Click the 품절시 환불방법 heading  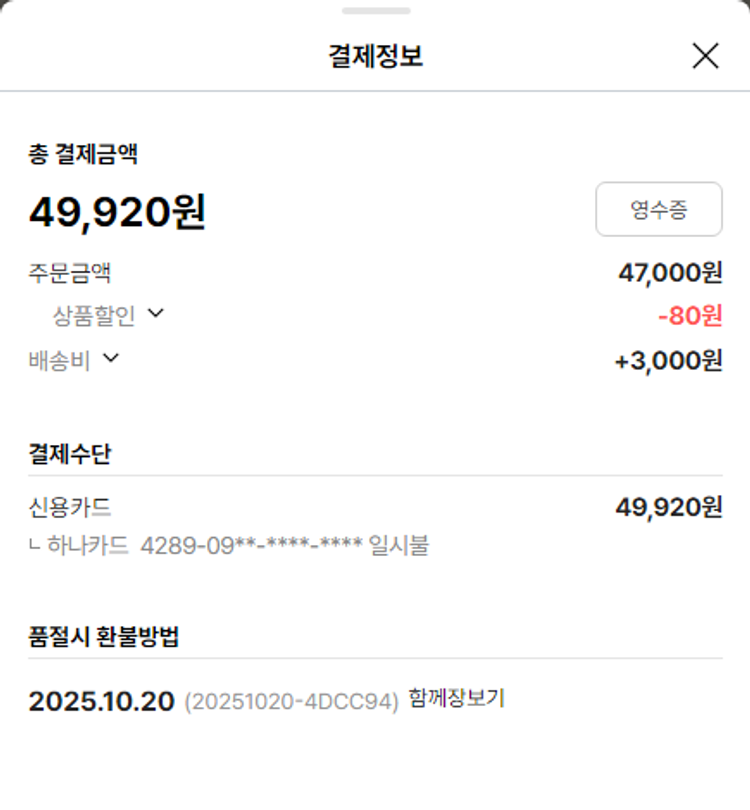(104, 636)
